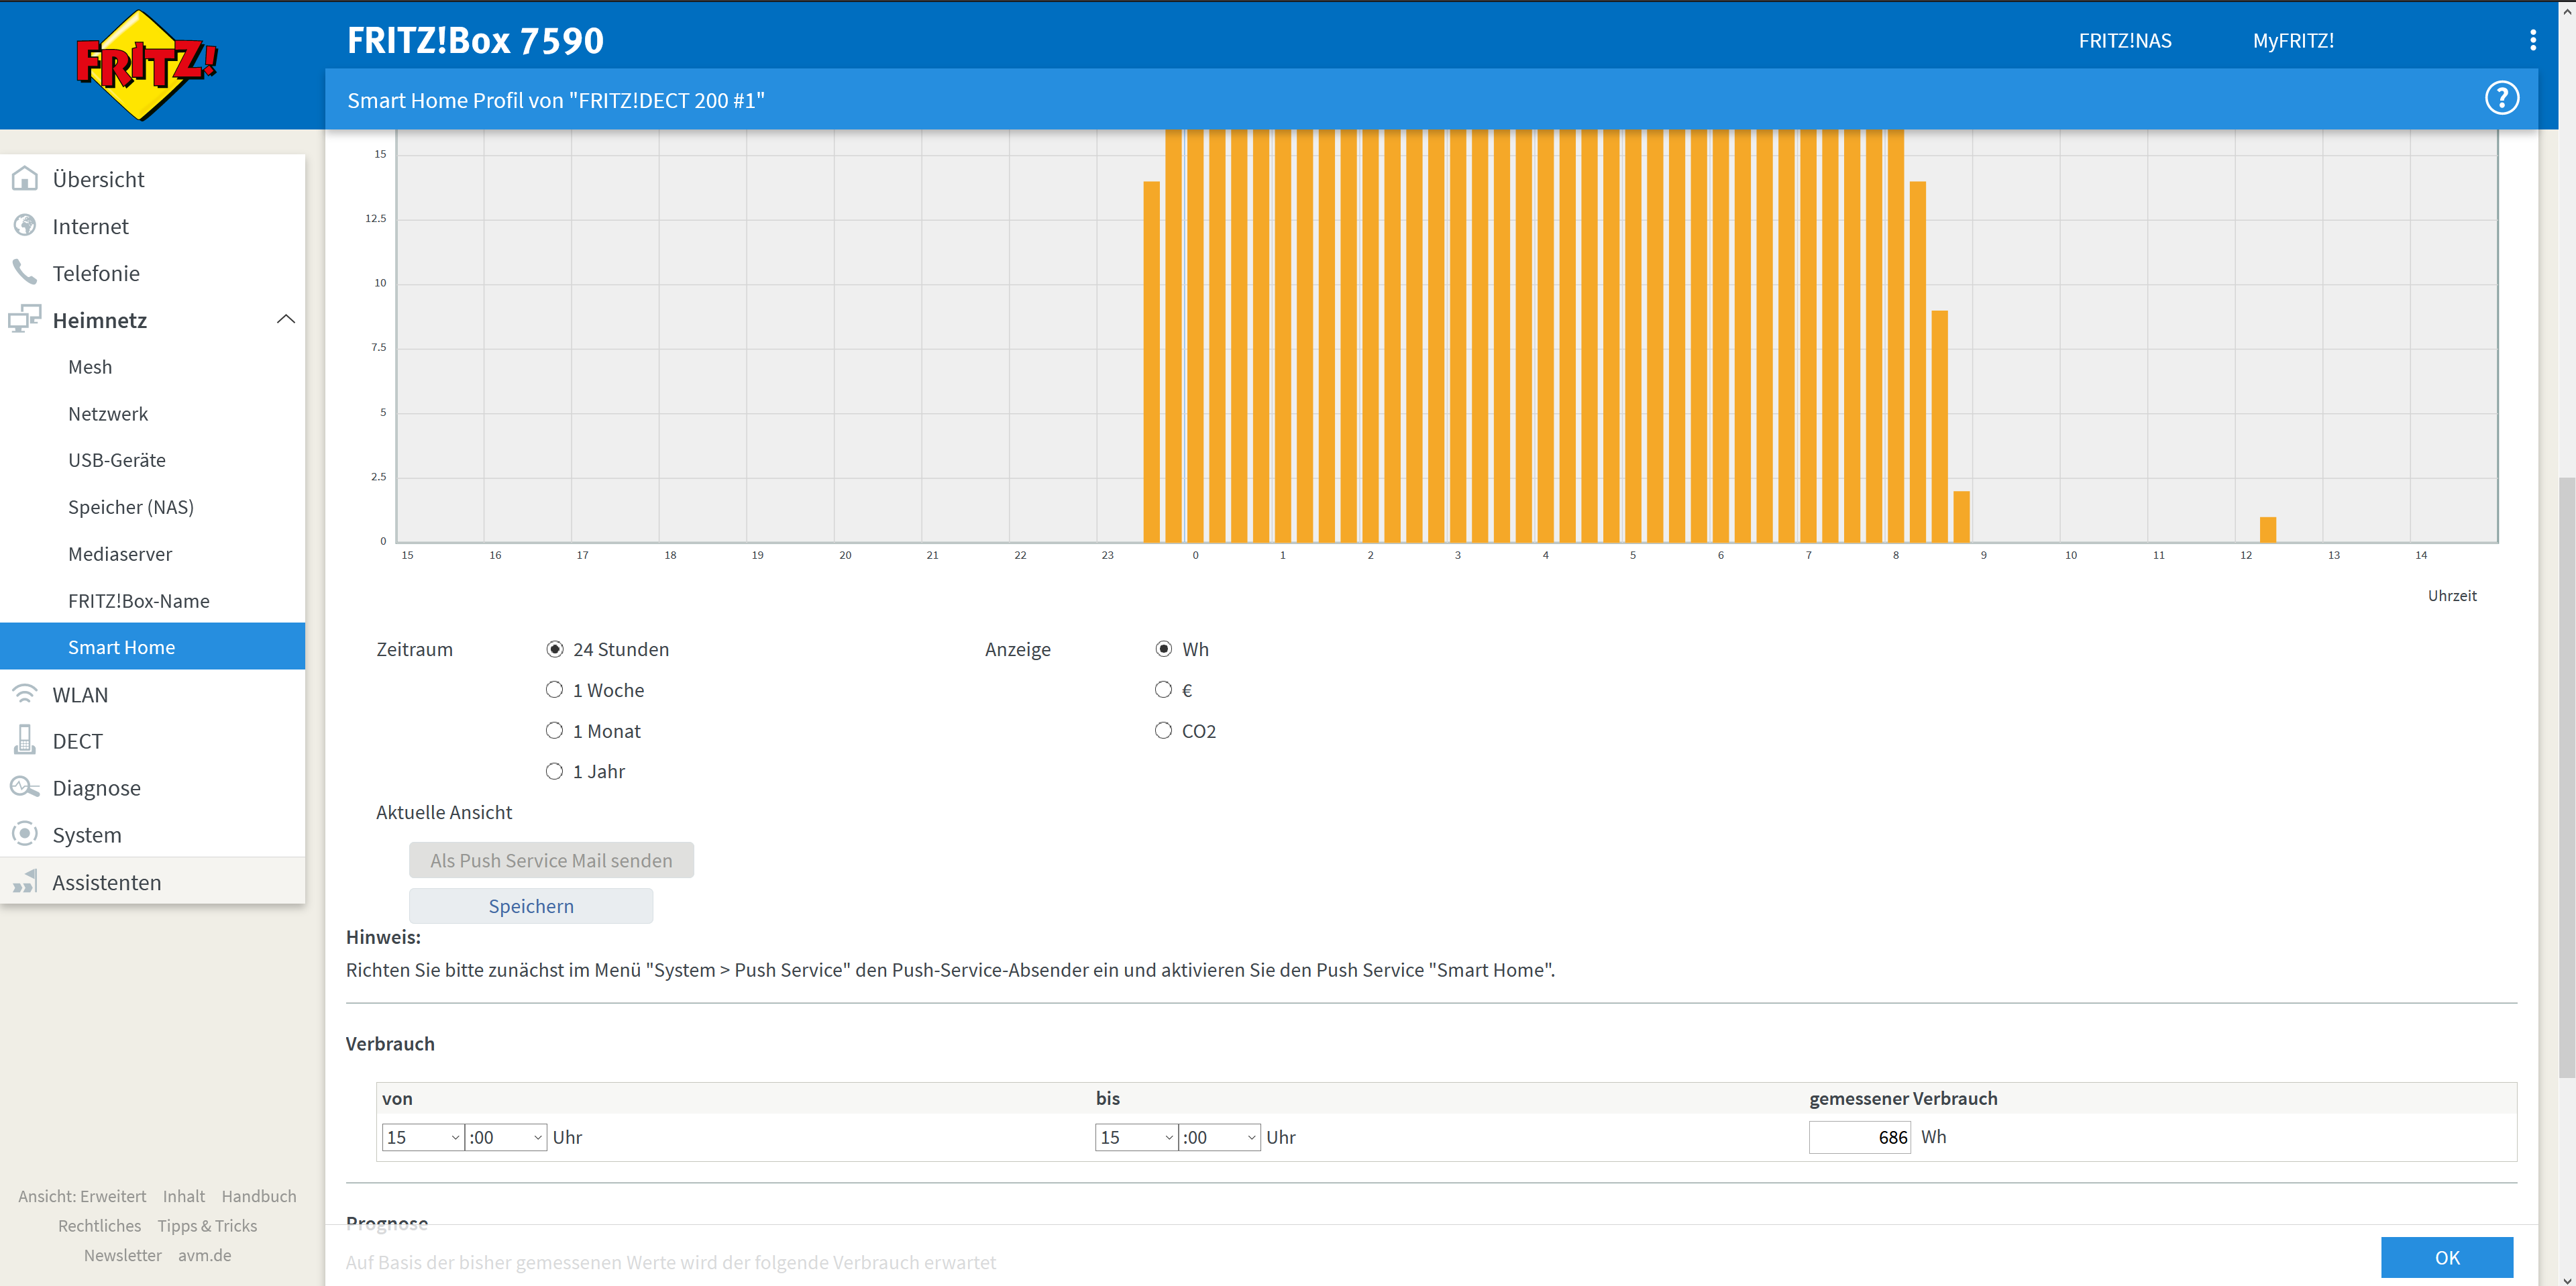Select the 24 Stunden time range
Viewport: 2576px width, 1286px height.
click(554, 649)
